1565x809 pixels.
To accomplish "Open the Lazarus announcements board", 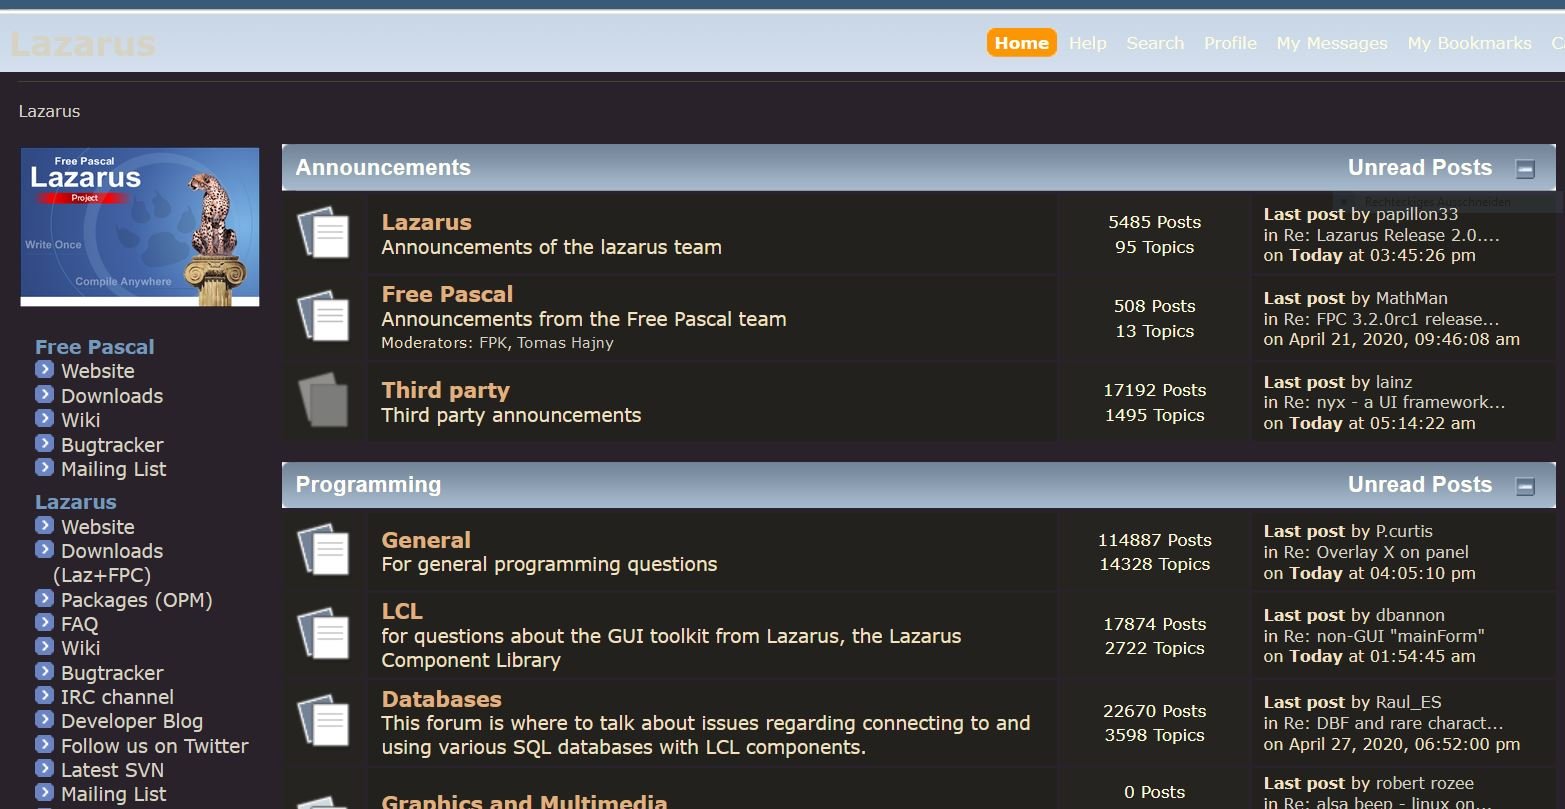I will [426, 222].
